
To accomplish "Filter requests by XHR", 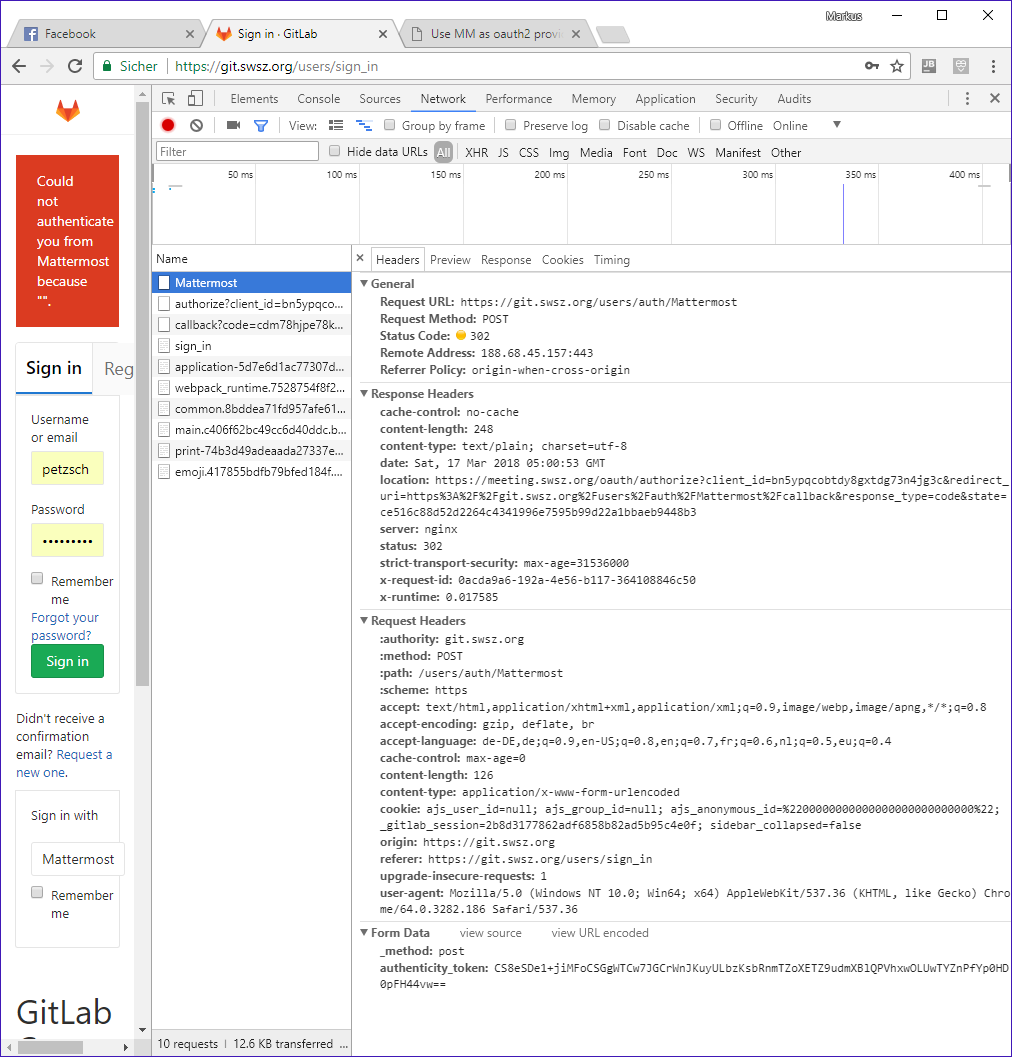I will (x=477, y=152).
